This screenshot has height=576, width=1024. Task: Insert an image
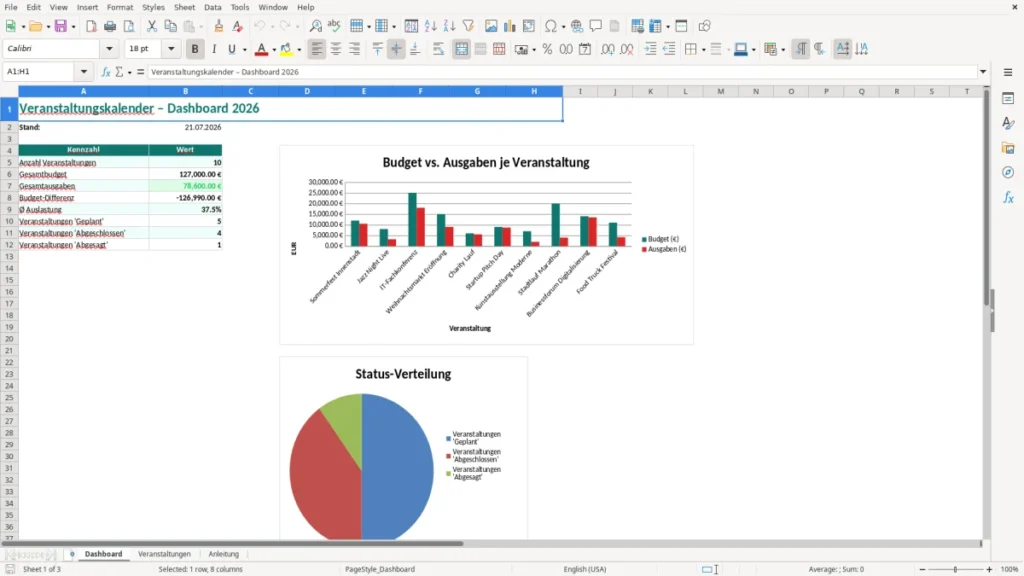491,26
